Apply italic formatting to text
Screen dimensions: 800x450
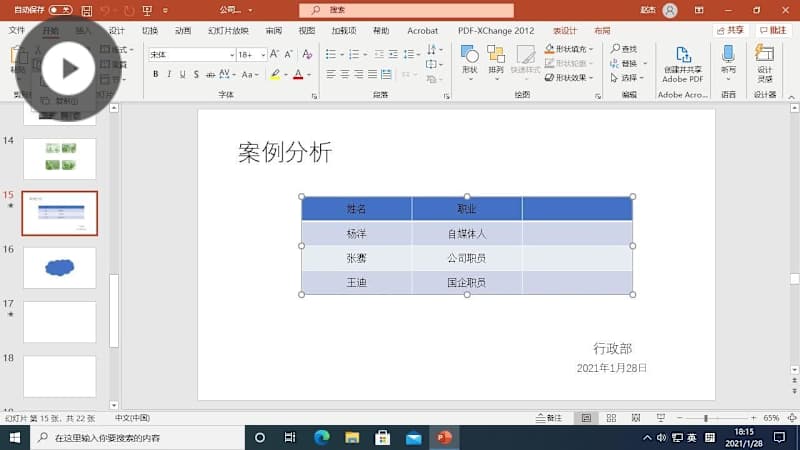(169, 74)
